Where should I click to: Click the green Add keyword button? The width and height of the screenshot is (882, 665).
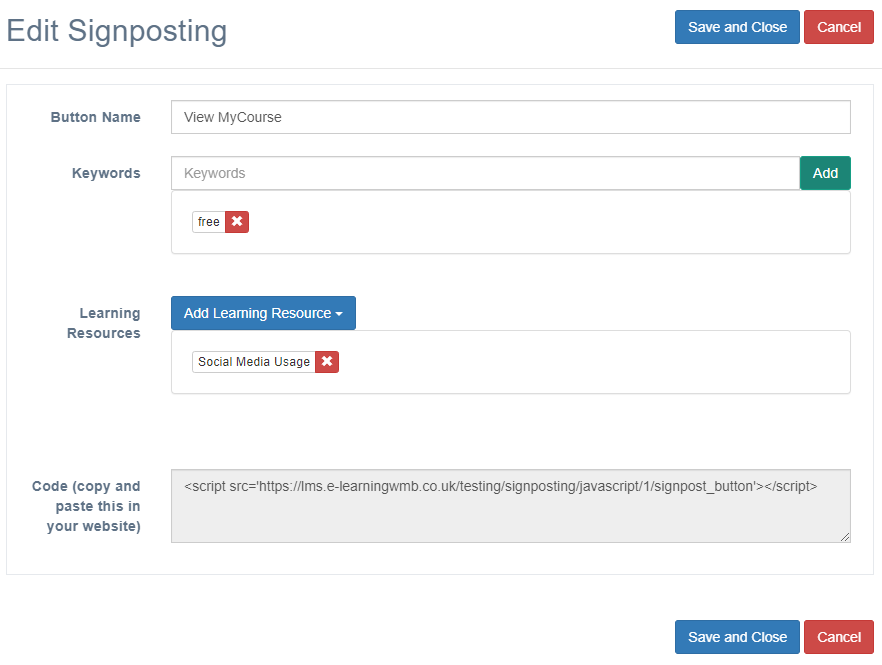pos(825,173)
